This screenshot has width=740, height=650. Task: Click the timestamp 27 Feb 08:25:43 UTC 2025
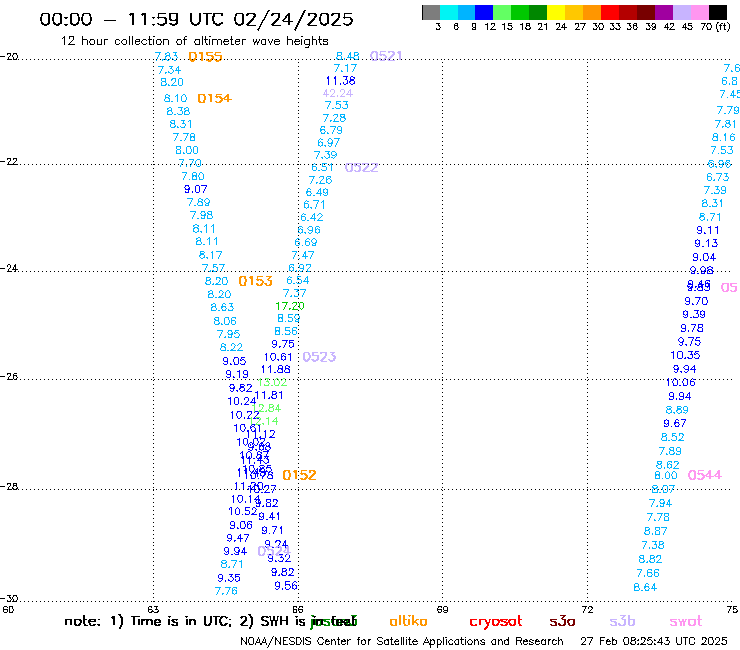click(654, 642)
